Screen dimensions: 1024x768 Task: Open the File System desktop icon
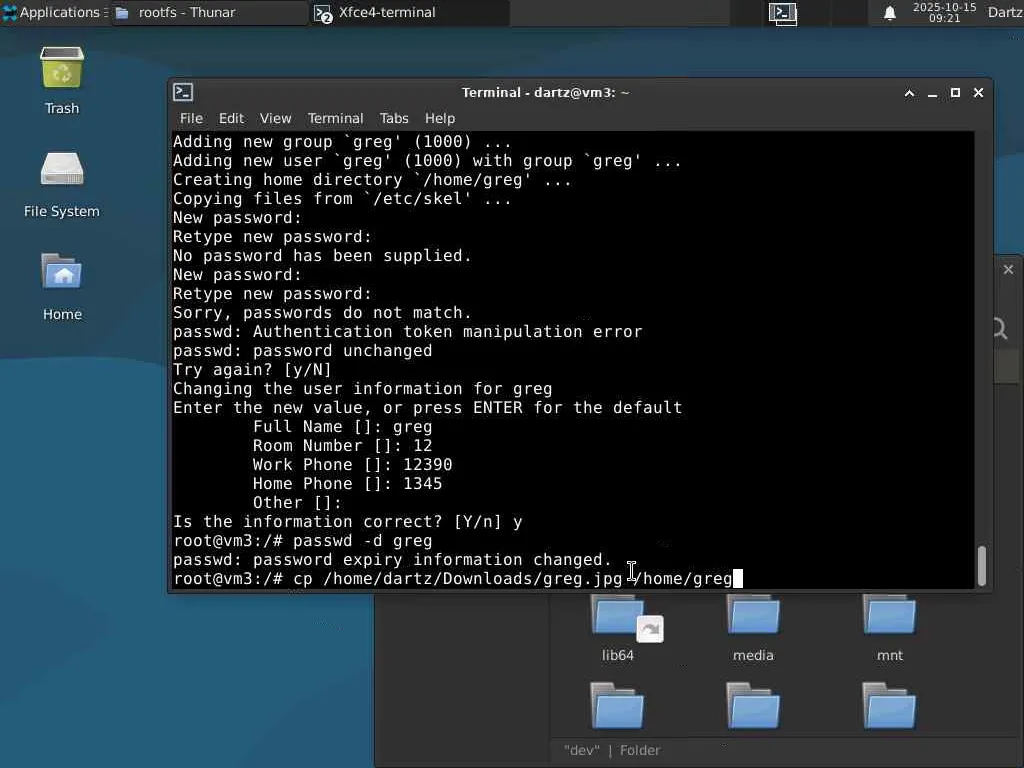62,184
